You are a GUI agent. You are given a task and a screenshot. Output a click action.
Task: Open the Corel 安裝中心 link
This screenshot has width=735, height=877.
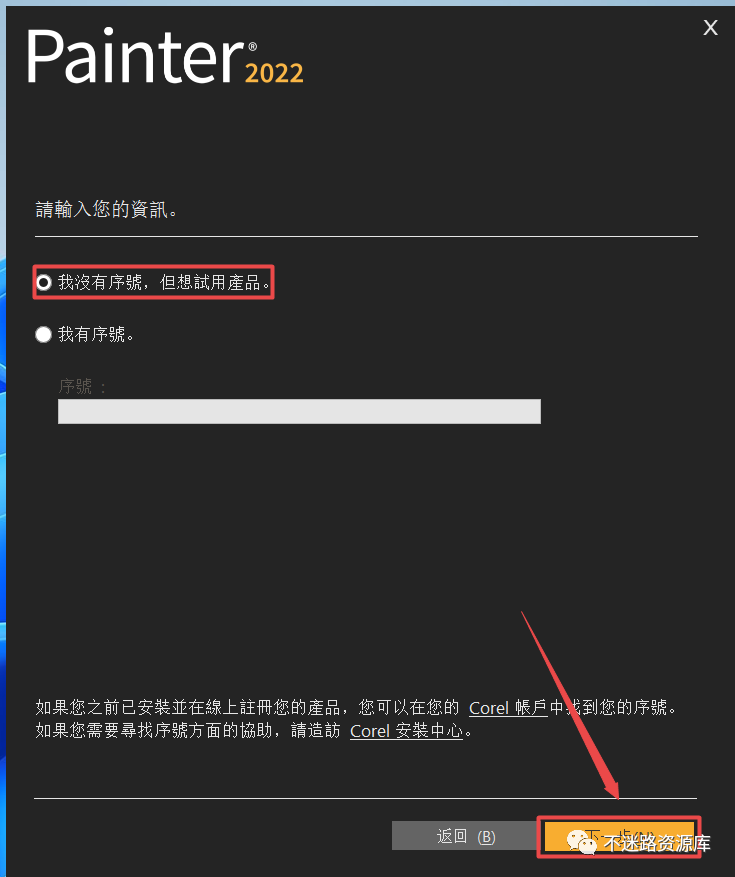coord(407,730)
